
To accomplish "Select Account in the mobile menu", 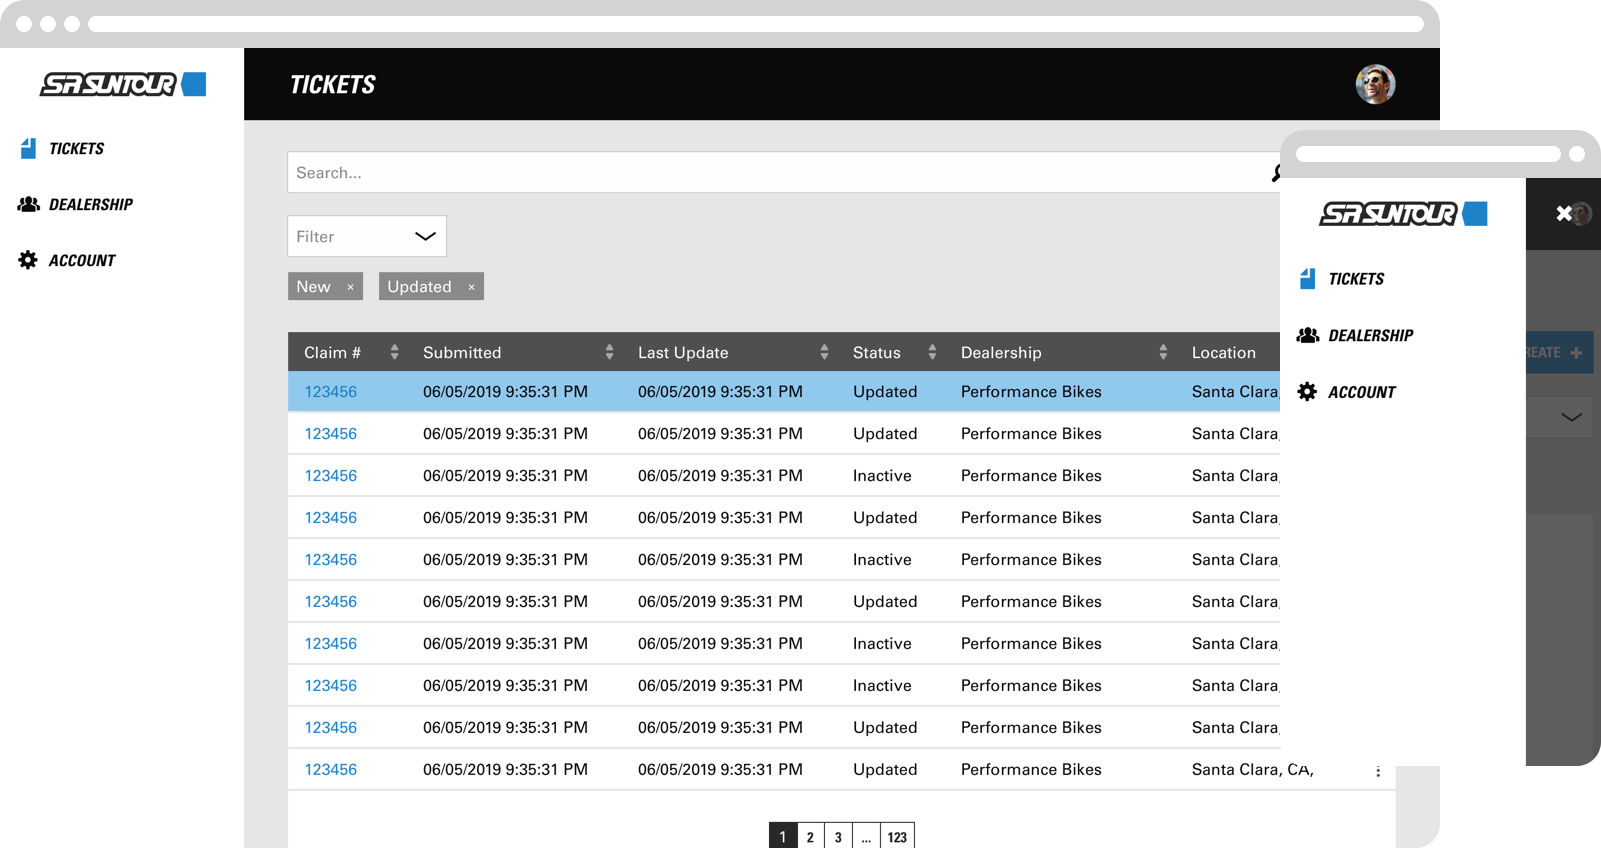I will click(x=1361, y=392).
